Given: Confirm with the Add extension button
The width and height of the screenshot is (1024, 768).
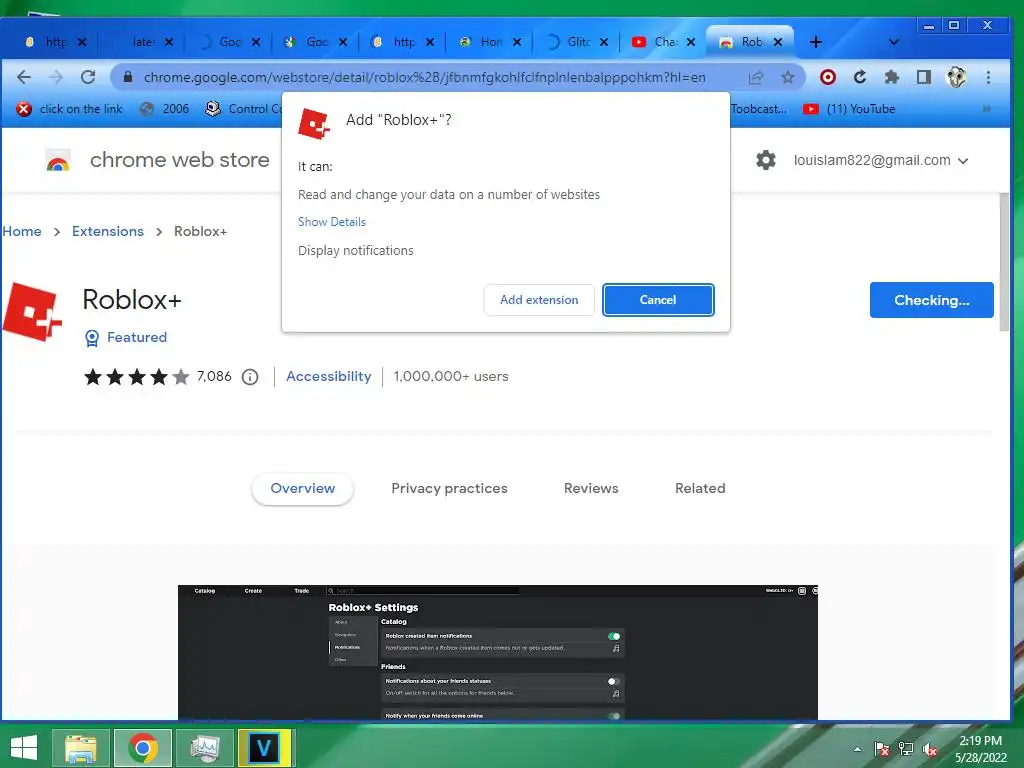Looking at the screenshot, I should click(539, 300).
